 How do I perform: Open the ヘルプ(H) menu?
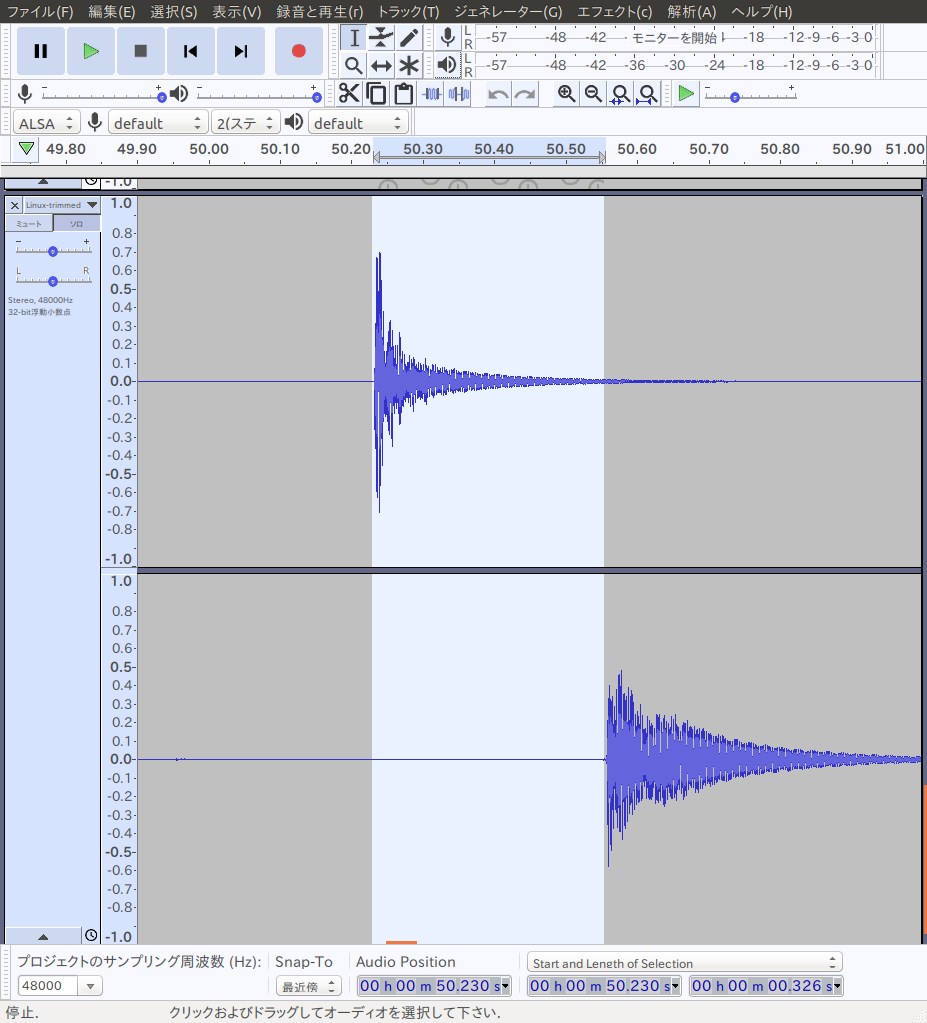[x=761, y=12]
